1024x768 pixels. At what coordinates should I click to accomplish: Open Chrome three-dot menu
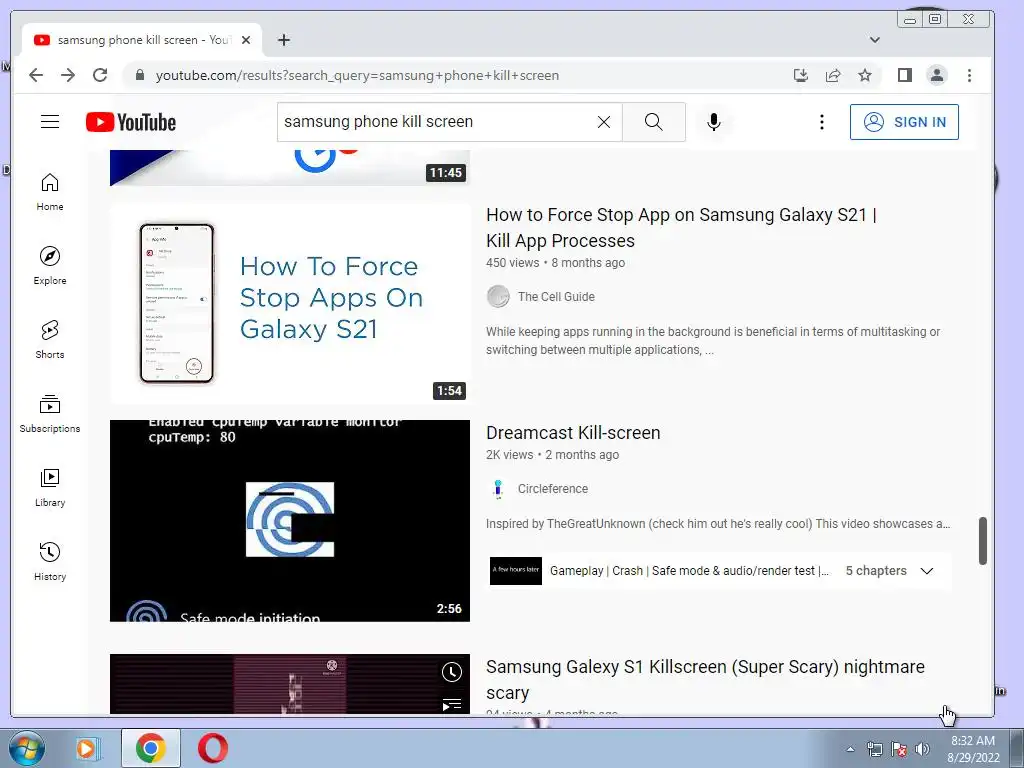(x=969, y=75)
